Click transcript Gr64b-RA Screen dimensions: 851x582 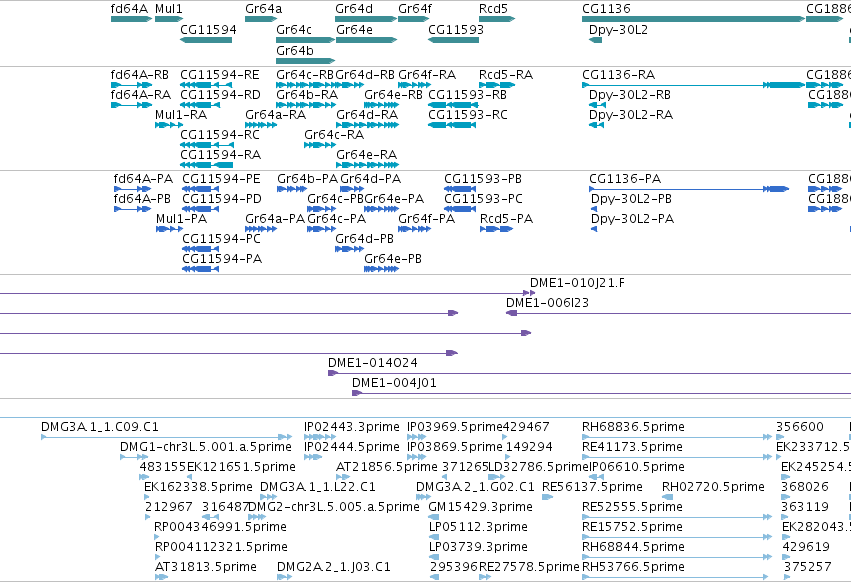coord(307,94)
